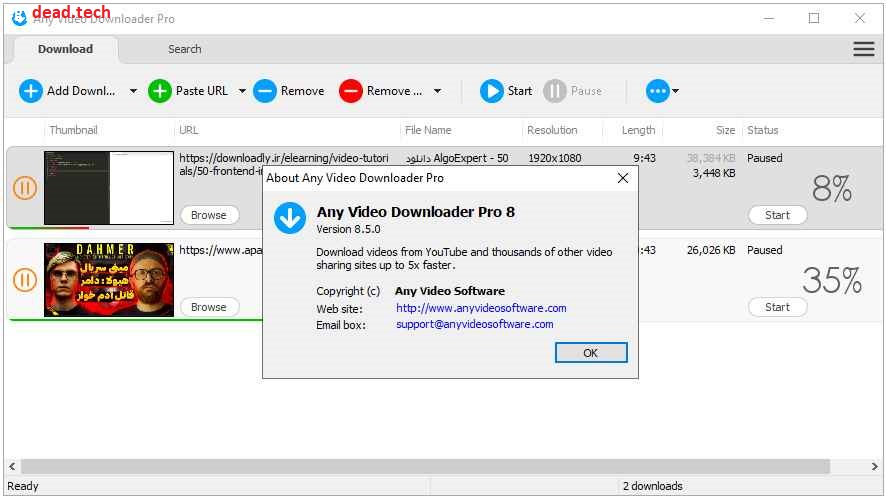Click the File Name column header
886x499 pixels.
tap(428, 130)
